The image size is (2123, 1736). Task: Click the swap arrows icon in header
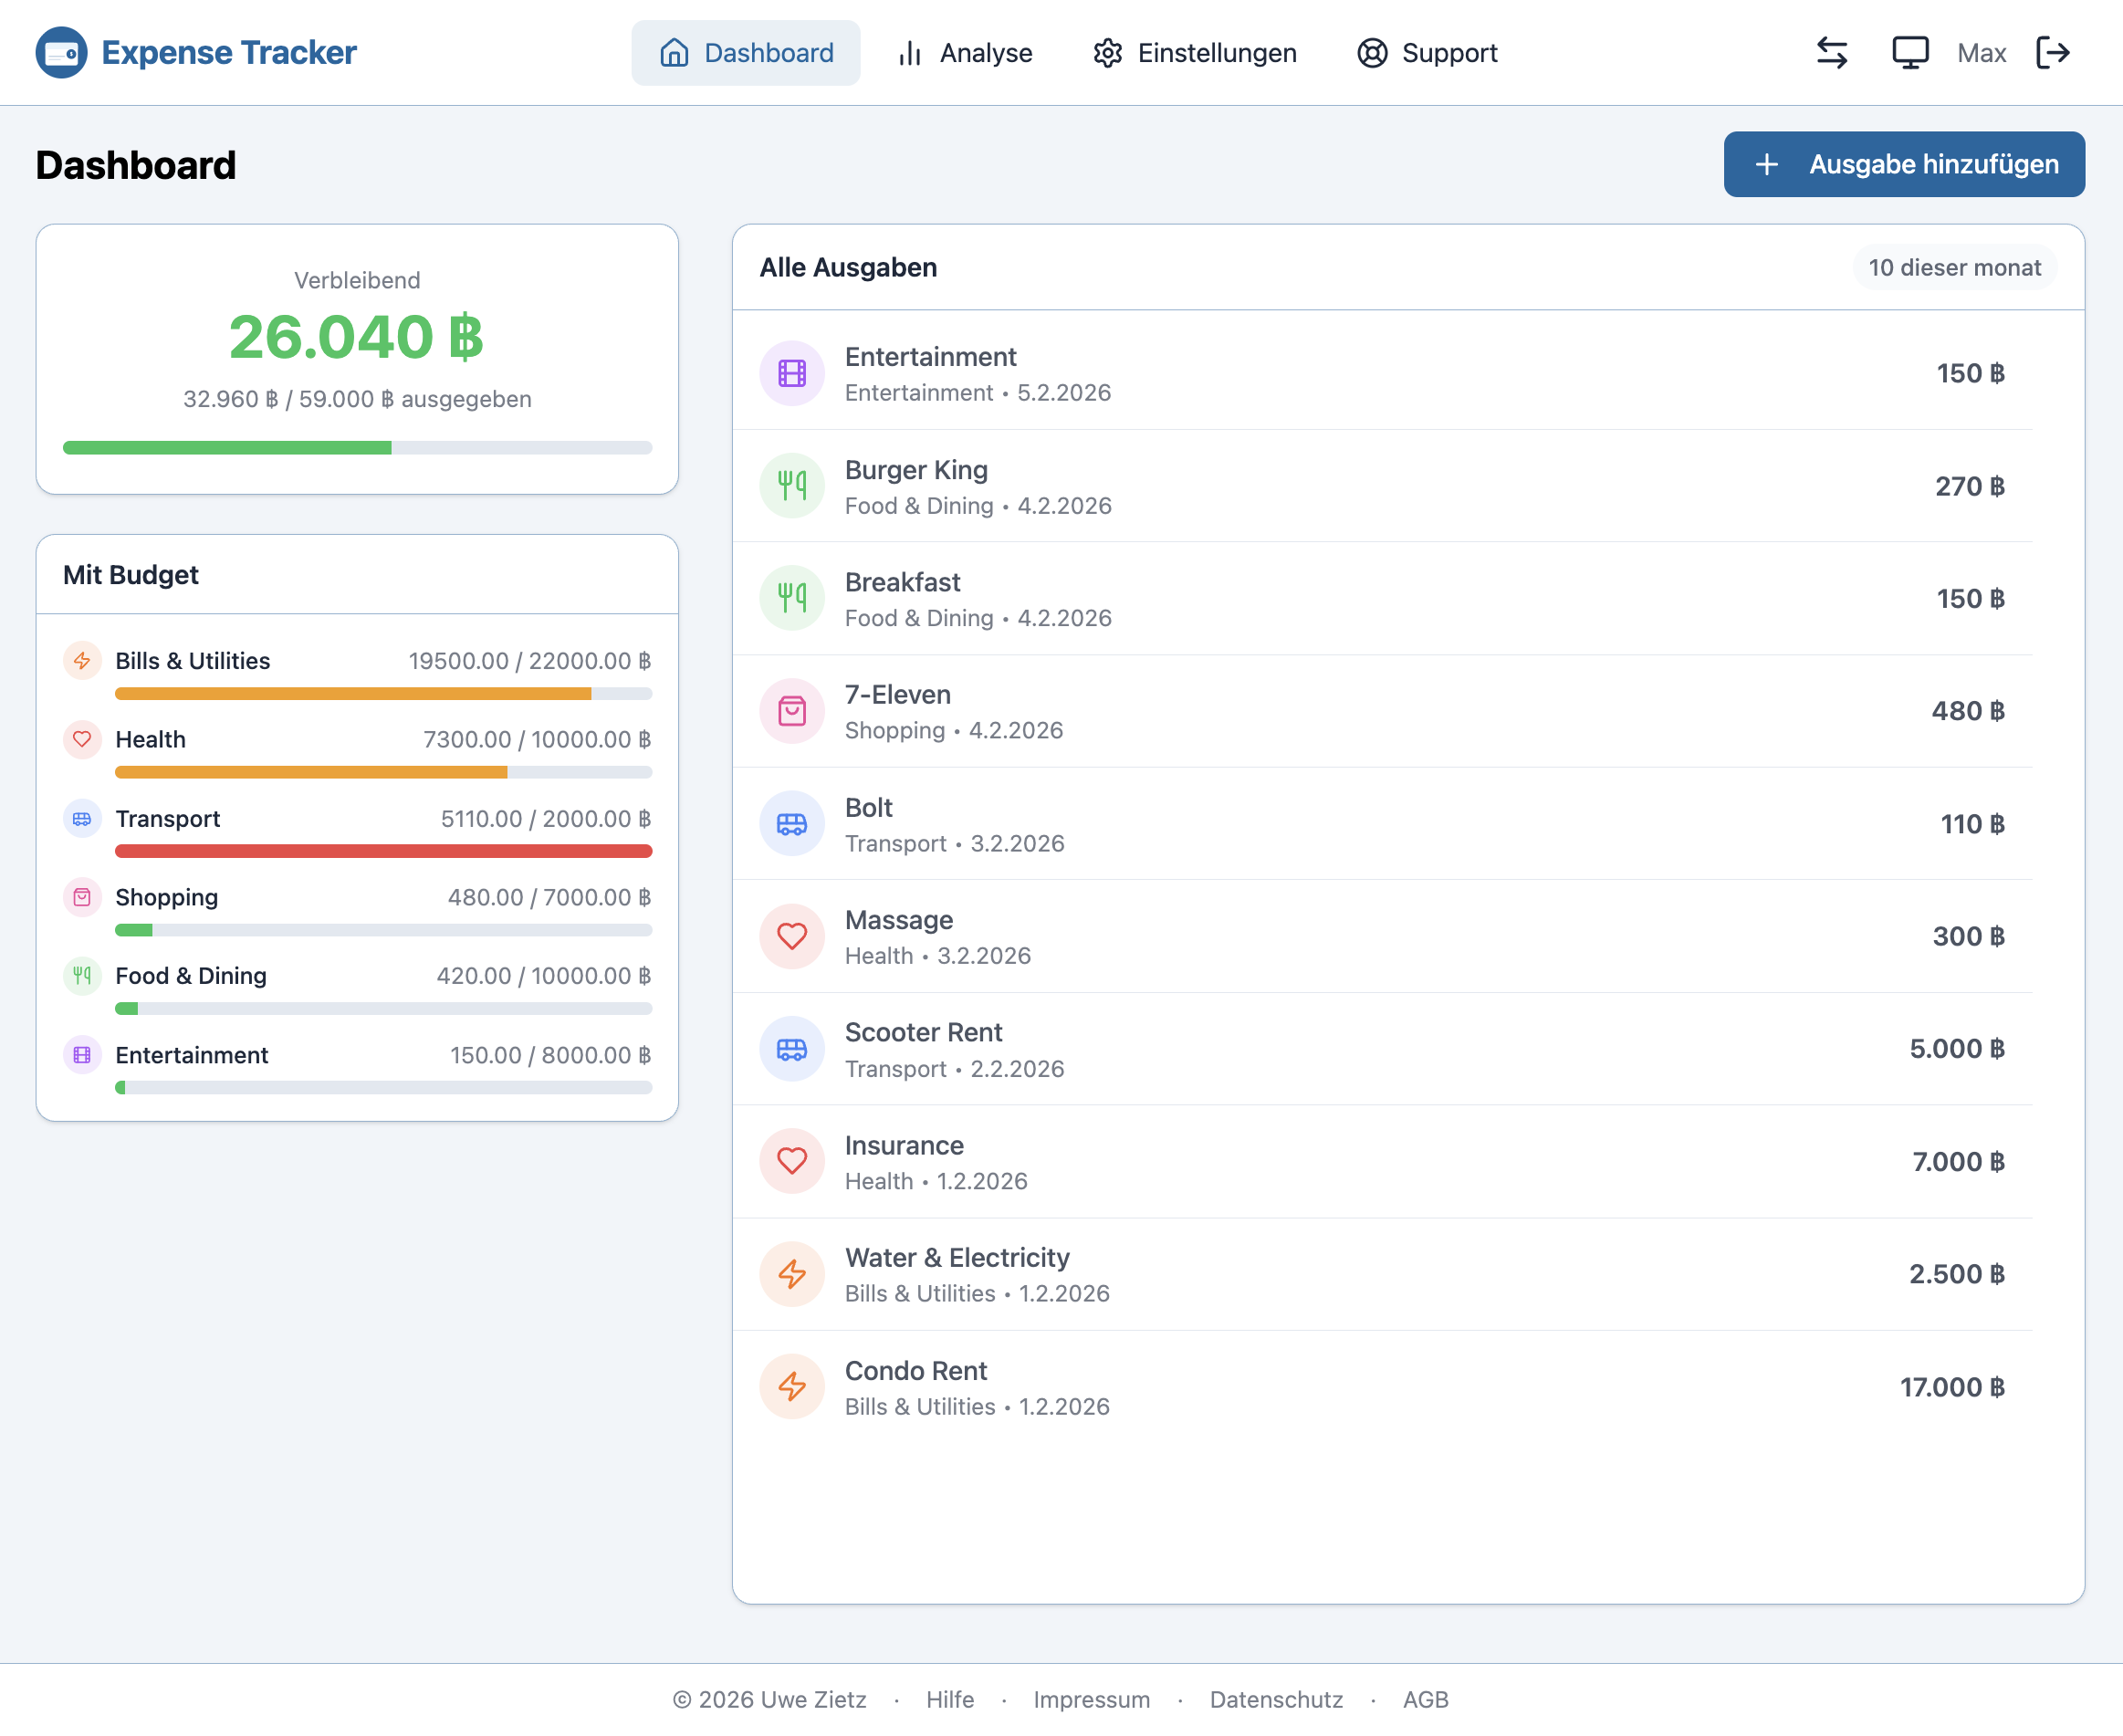[x=1831, y=52]
